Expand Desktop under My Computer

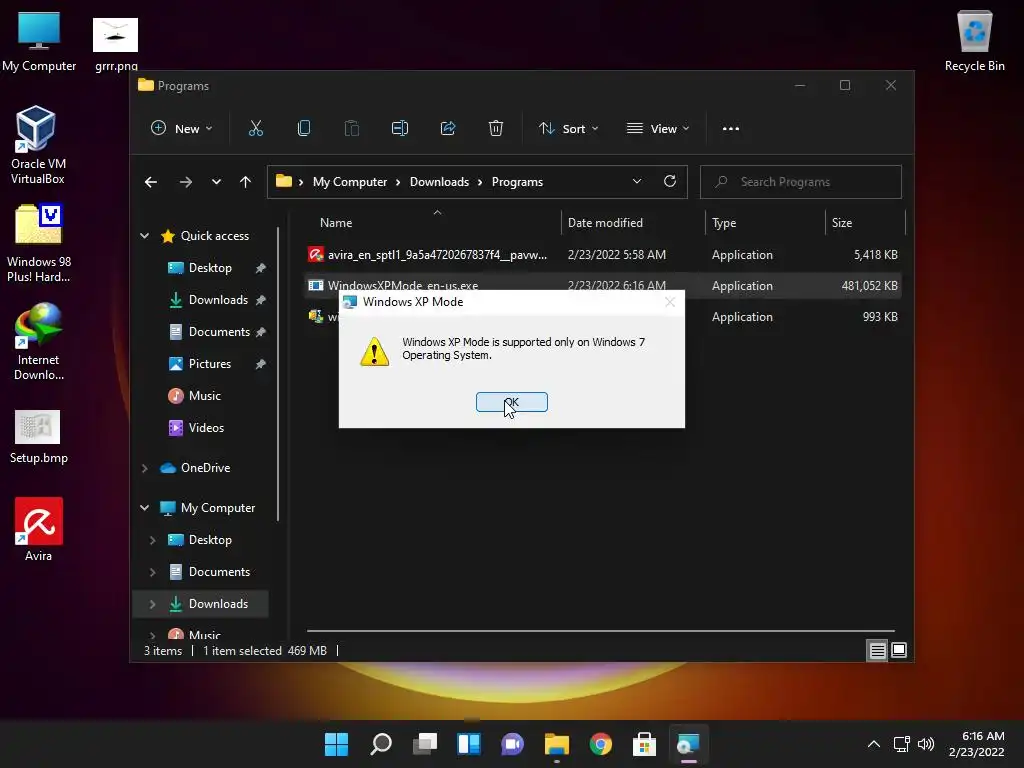pos(152,540)
